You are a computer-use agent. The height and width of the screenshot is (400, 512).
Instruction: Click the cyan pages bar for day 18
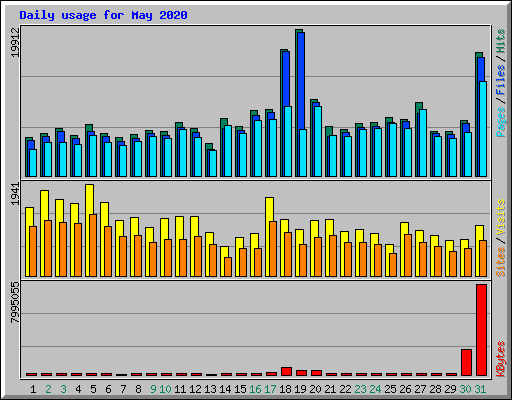point(288,141)
